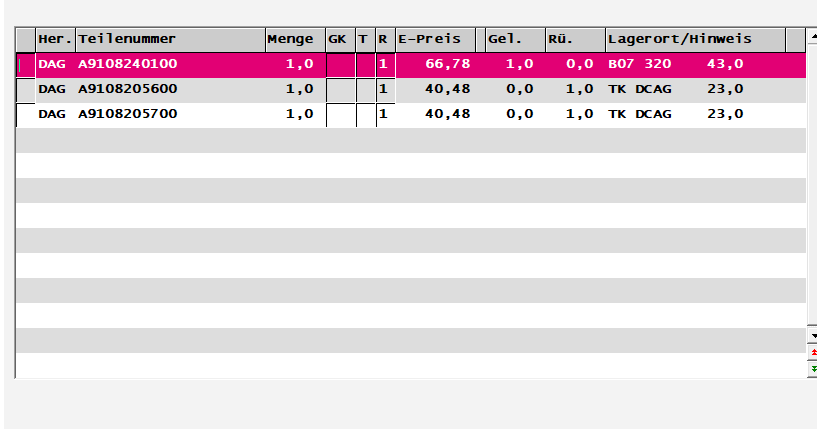The image size is (817, 429).
Task: Click the red double-arrow scroll icon
Action: click(x=813, y=353)
